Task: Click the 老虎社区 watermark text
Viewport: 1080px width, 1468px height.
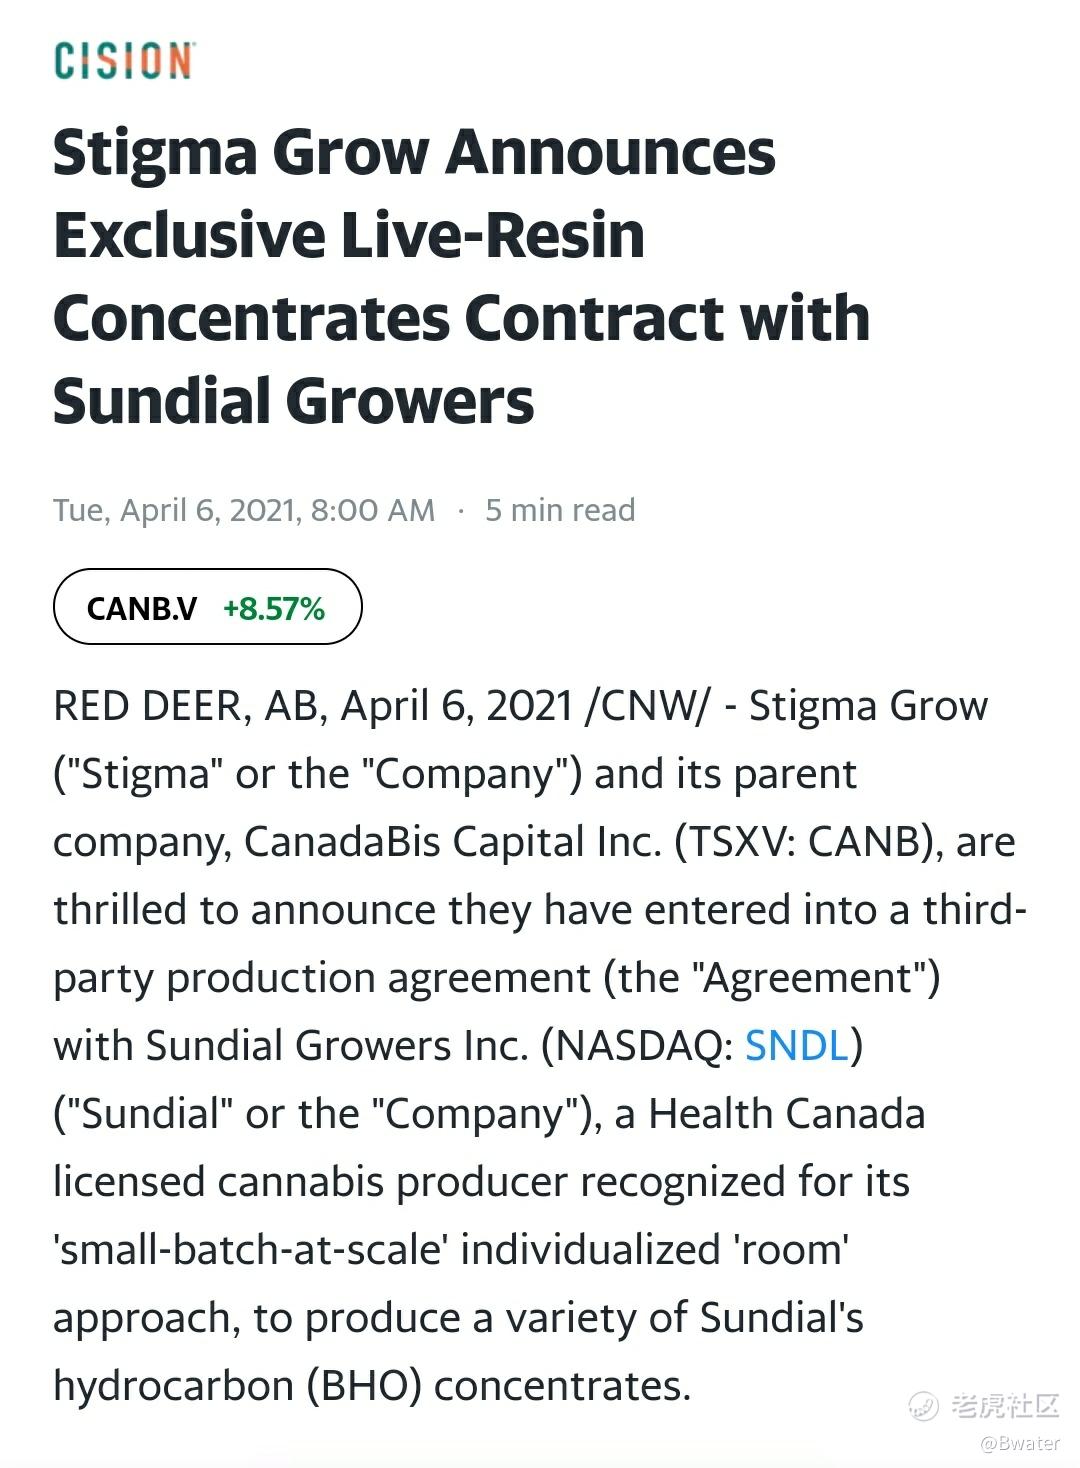Action: point(1003,1406)
